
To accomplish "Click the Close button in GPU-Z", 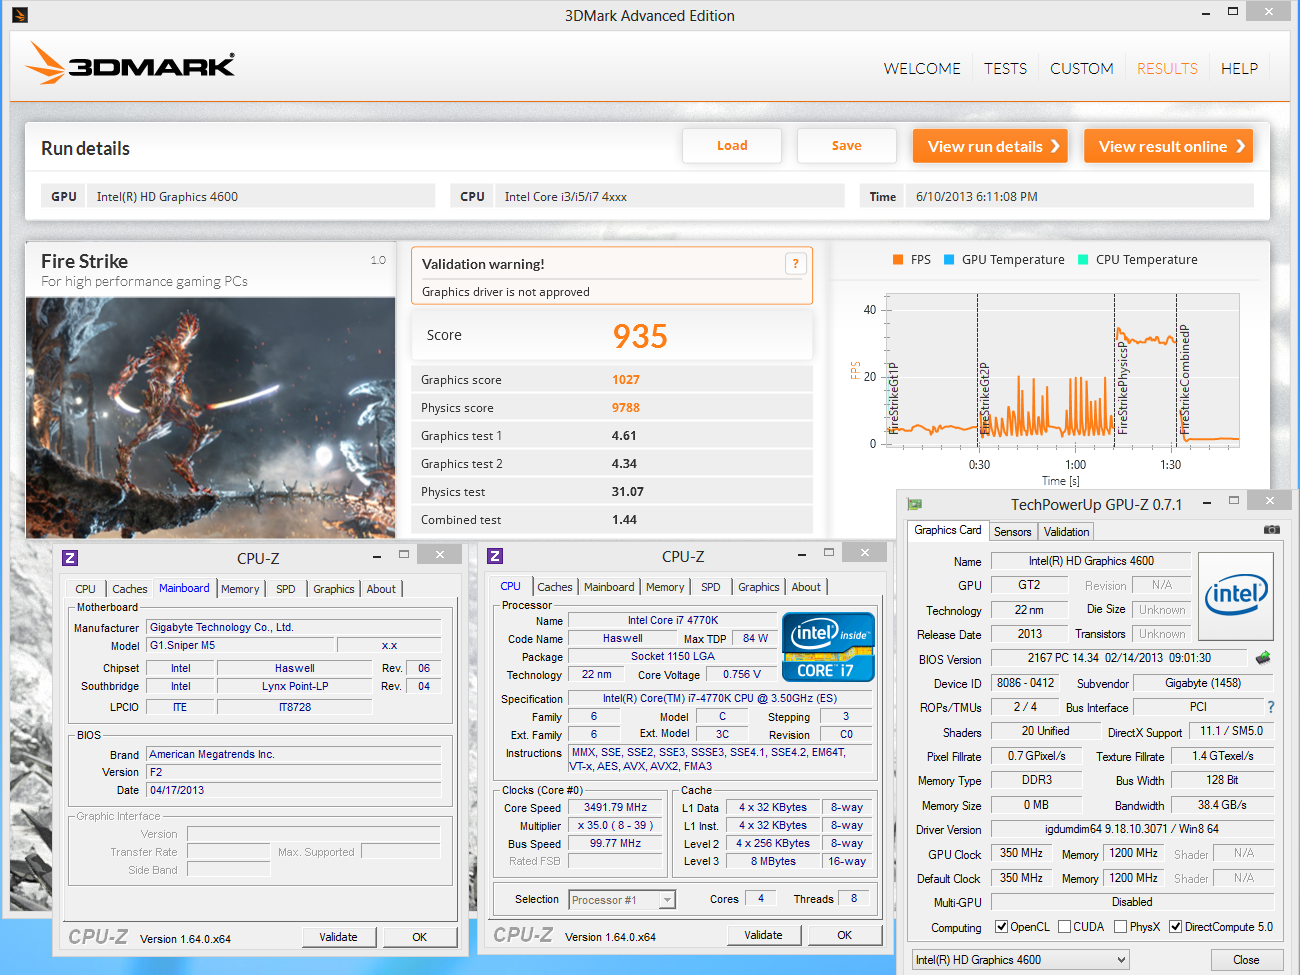I will point(1246,960).
